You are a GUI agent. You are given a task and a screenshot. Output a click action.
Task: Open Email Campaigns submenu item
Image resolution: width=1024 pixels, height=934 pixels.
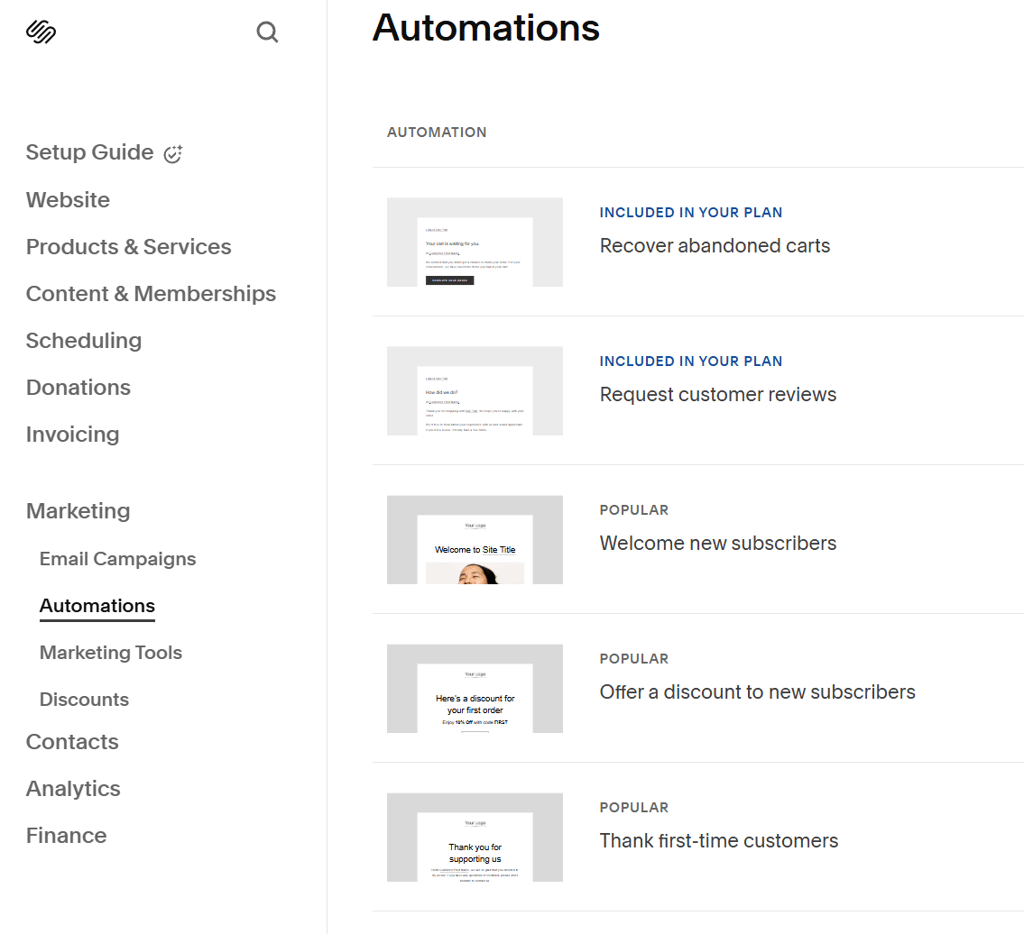[118, 559]
